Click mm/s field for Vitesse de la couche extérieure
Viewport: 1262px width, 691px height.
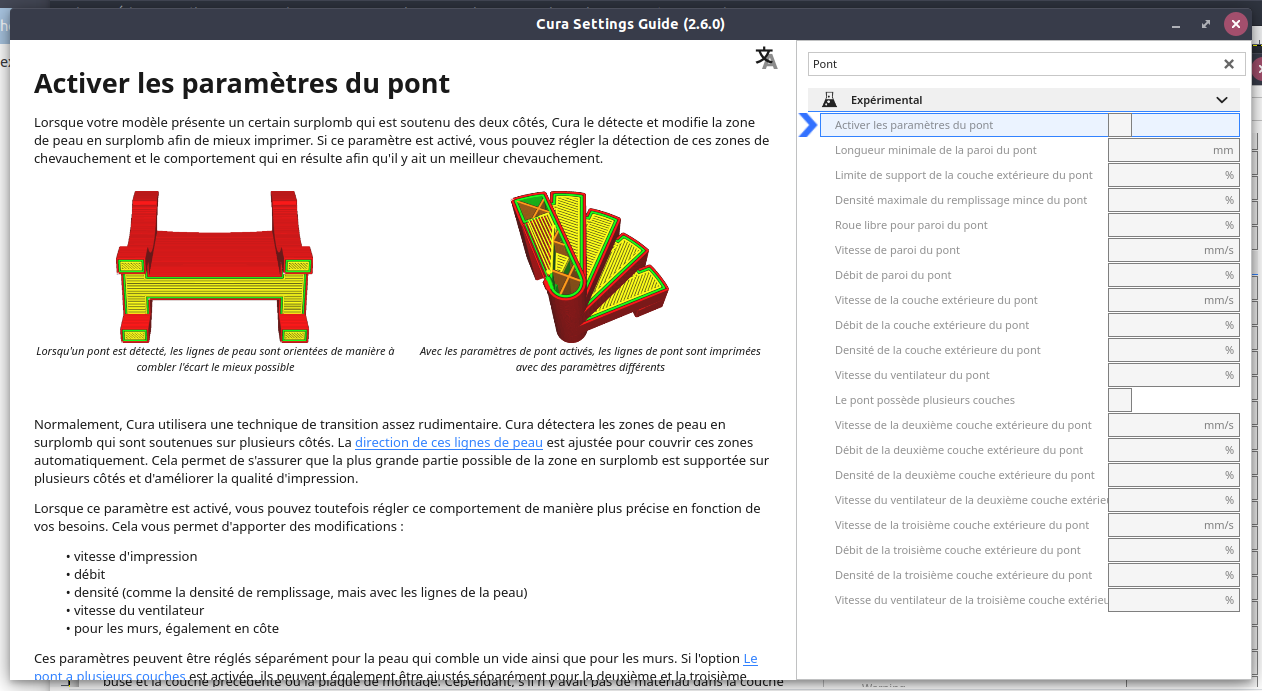[x=1174, y=300]
